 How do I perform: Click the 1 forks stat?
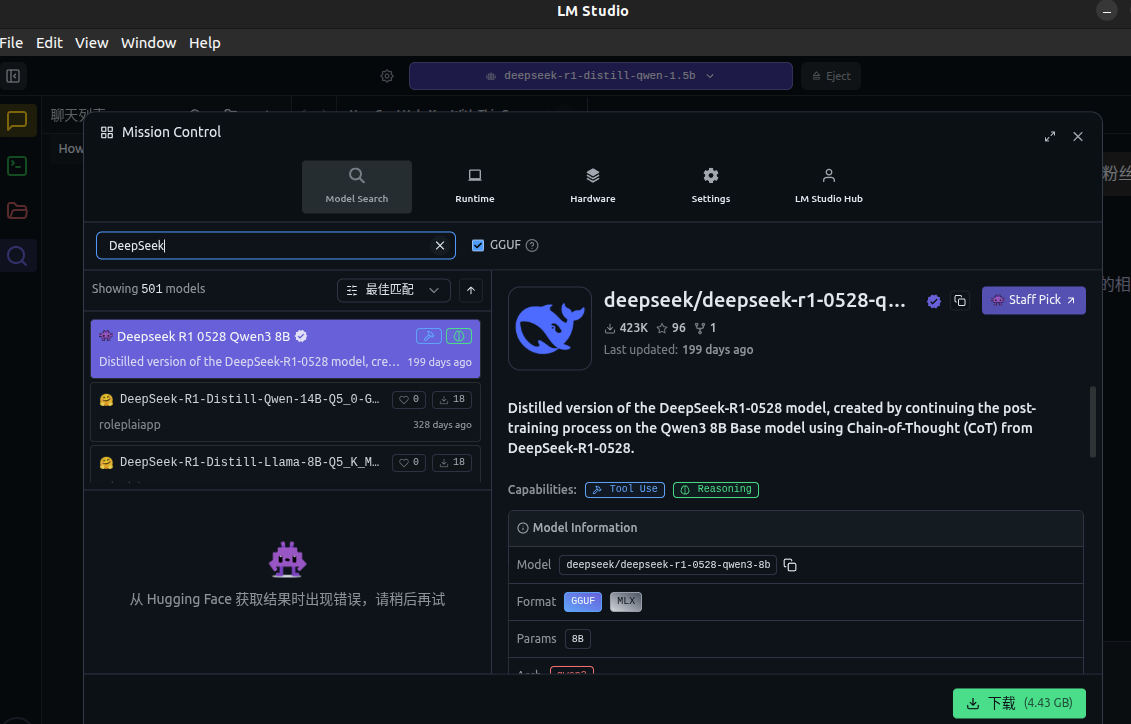pyautogui.click(x=705, y=327)
